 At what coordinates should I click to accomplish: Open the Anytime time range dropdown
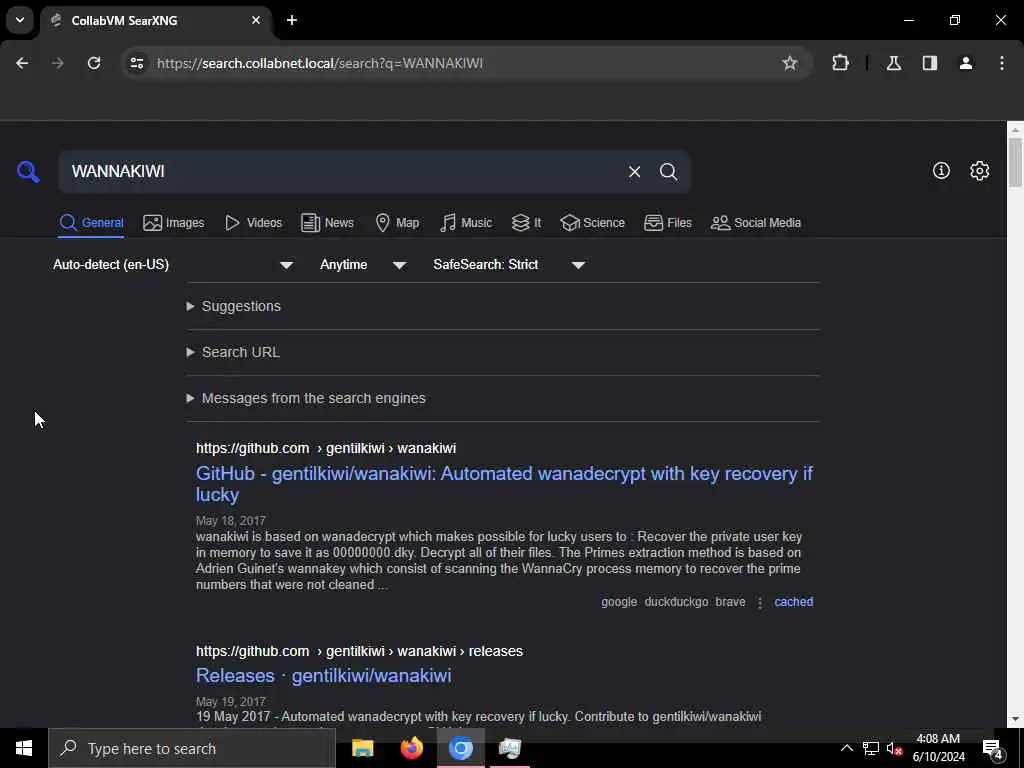tap(363, 264)
